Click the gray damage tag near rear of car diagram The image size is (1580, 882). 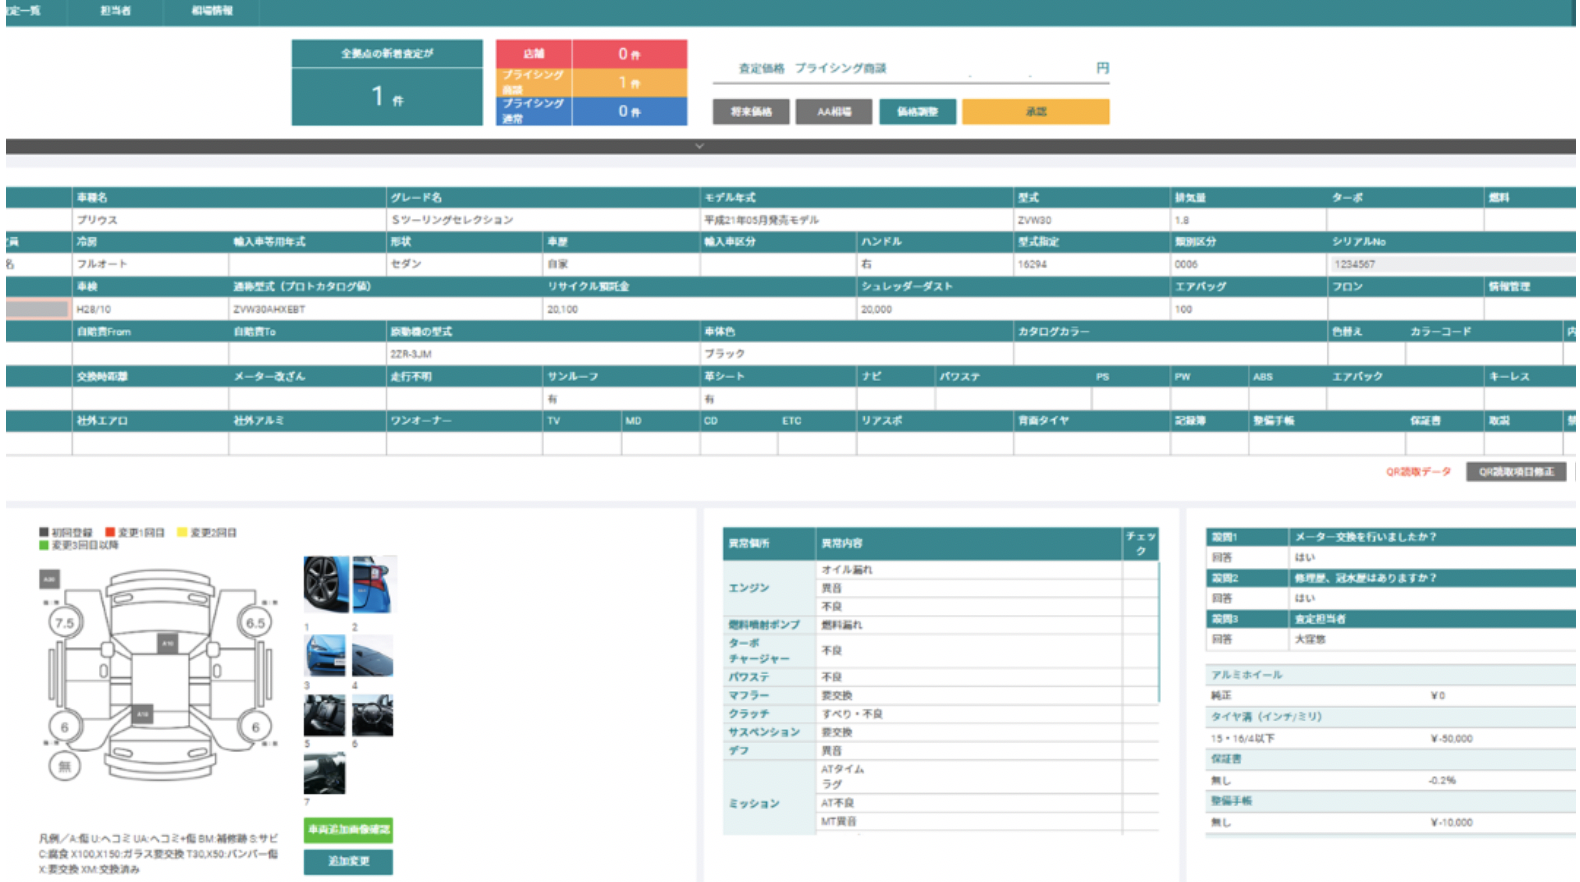tap(143, 714)
